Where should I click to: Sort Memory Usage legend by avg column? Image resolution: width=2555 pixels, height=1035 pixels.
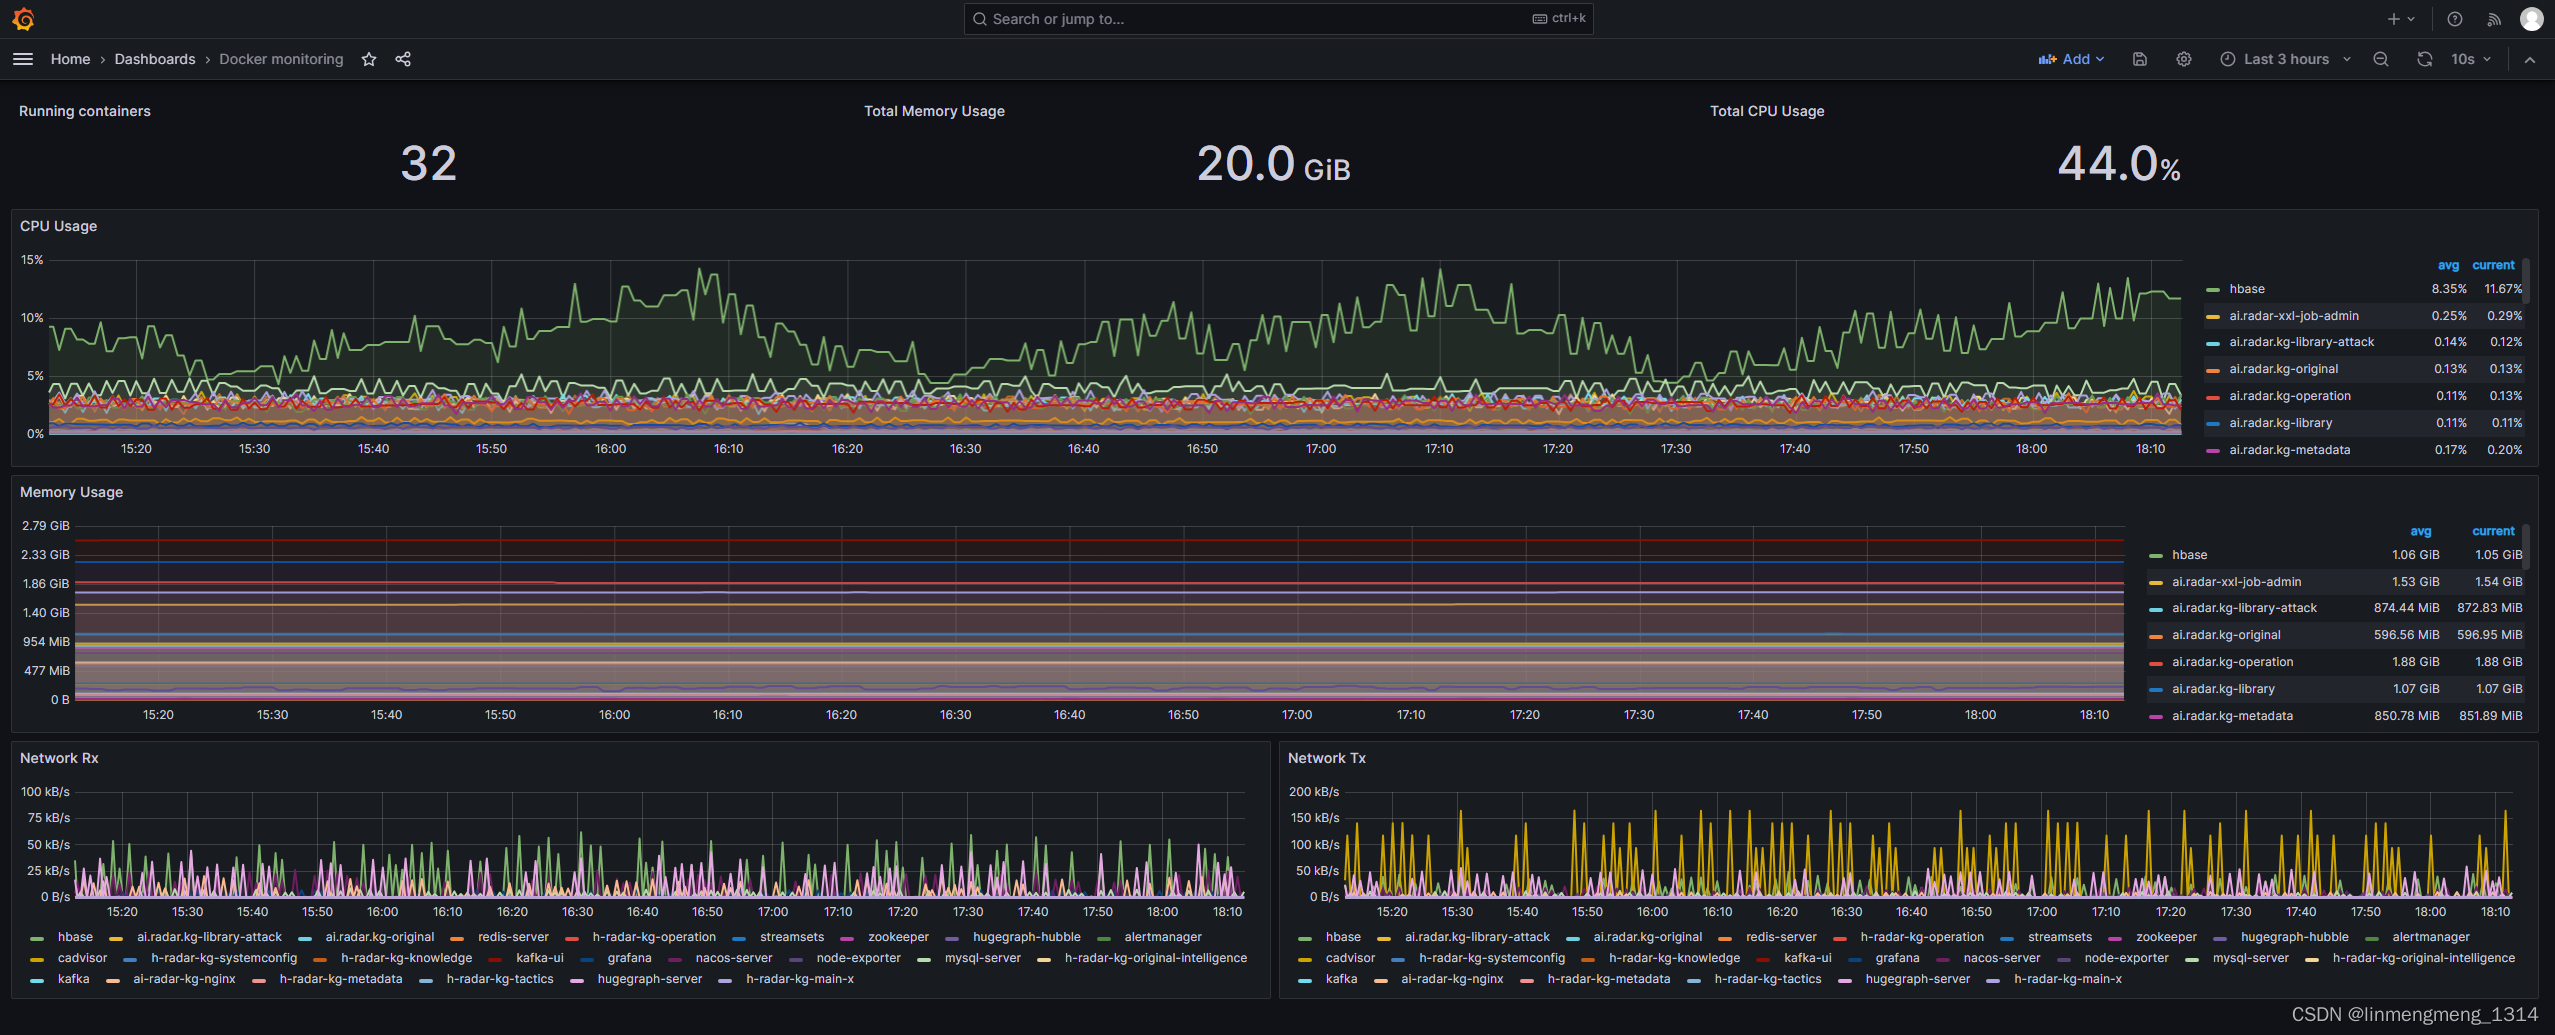coord(2420,531)
